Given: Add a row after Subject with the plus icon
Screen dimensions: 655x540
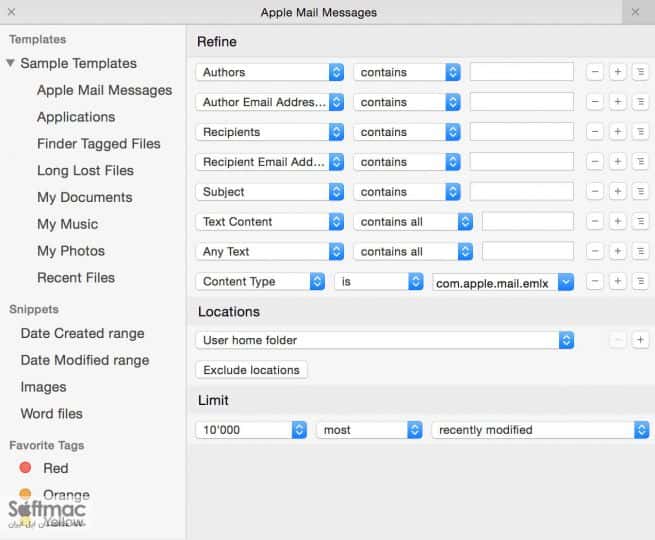Looking at the screenshot, I should (x=617, y=192).
